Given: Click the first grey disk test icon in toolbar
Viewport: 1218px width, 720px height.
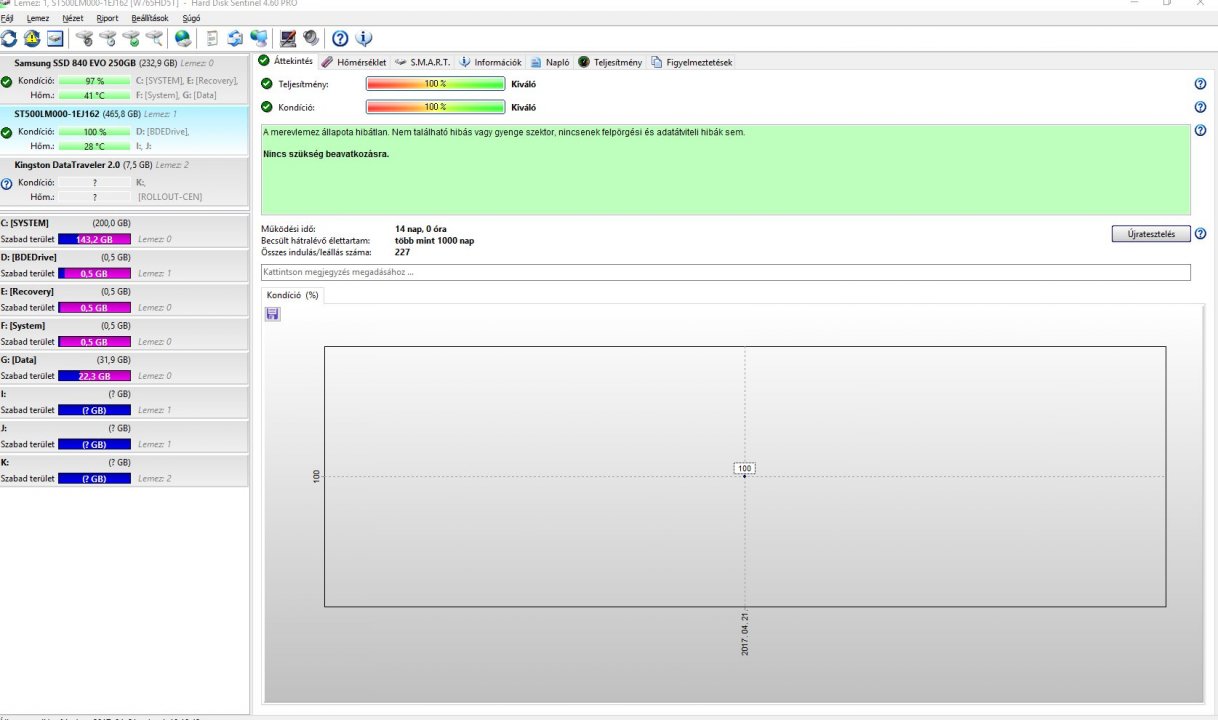Looking at the screenshot, I should [x=84, y=39].
